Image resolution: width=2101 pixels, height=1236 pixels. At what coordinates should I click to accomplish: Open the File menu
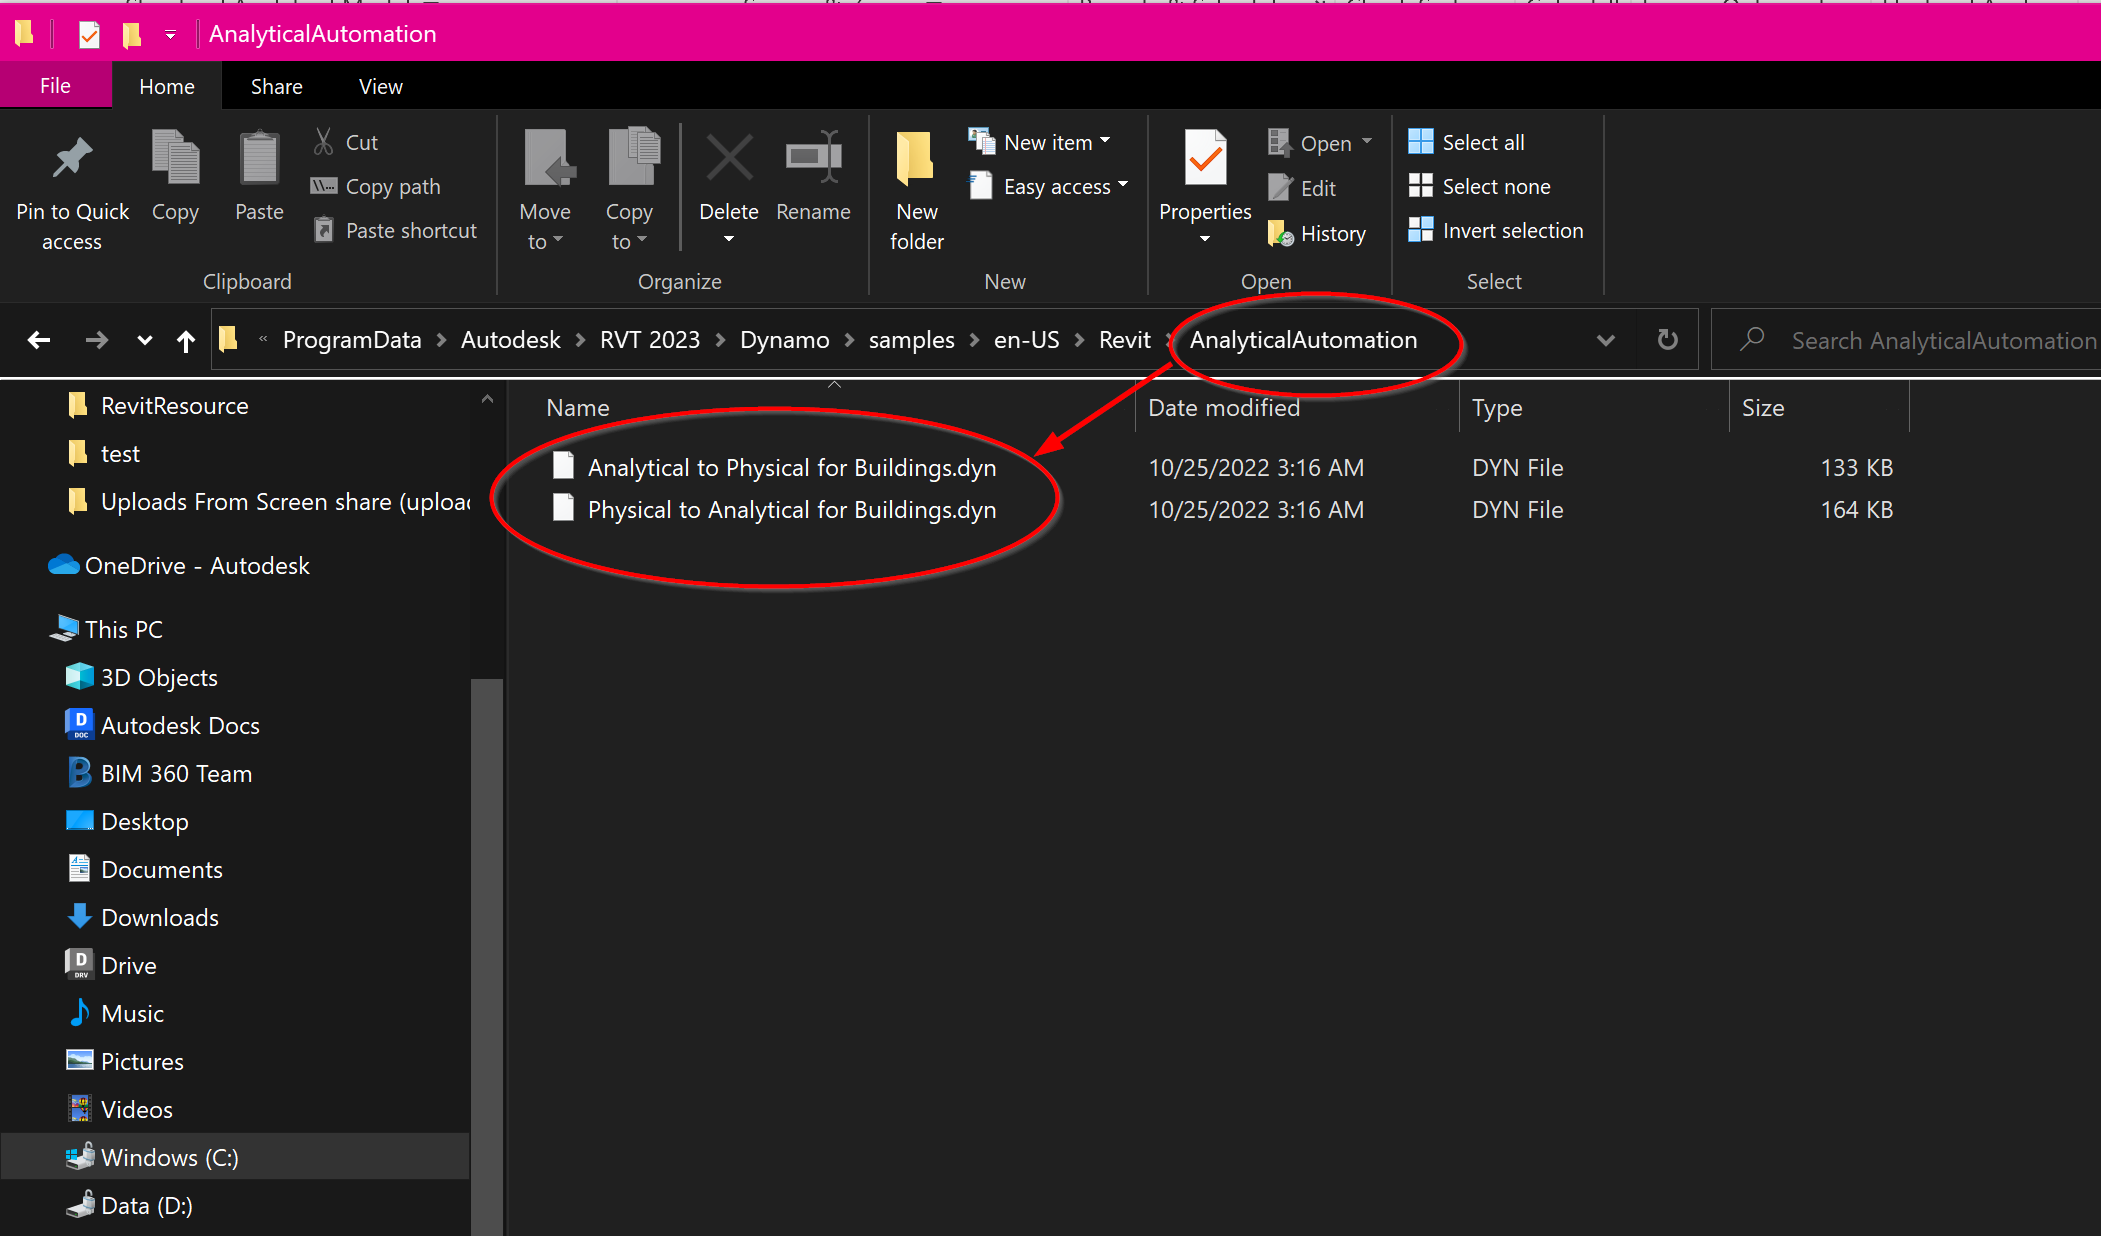tap(55, 86)
